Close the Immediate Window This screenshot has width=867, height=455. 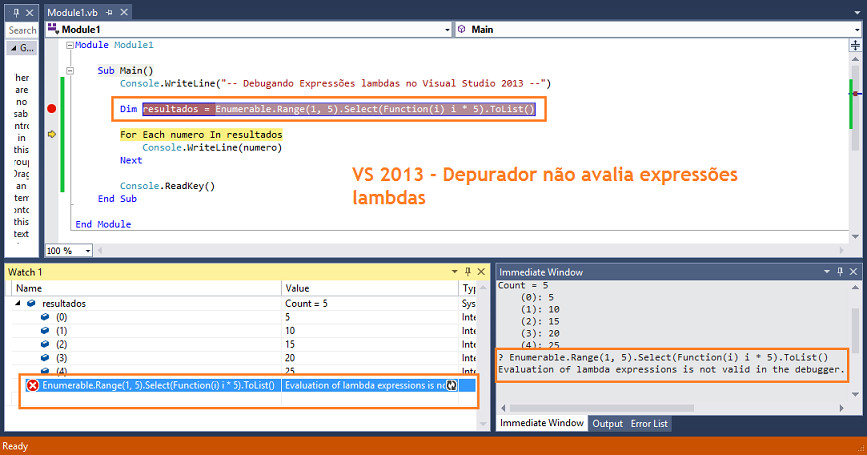click(x=853, y=271)
